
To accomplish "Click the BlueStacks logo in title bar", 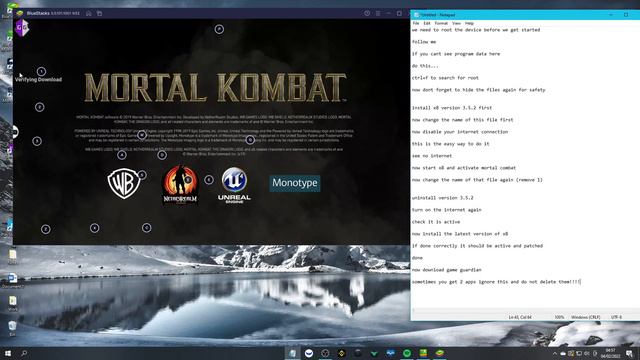I will click(x=20, y=13).
